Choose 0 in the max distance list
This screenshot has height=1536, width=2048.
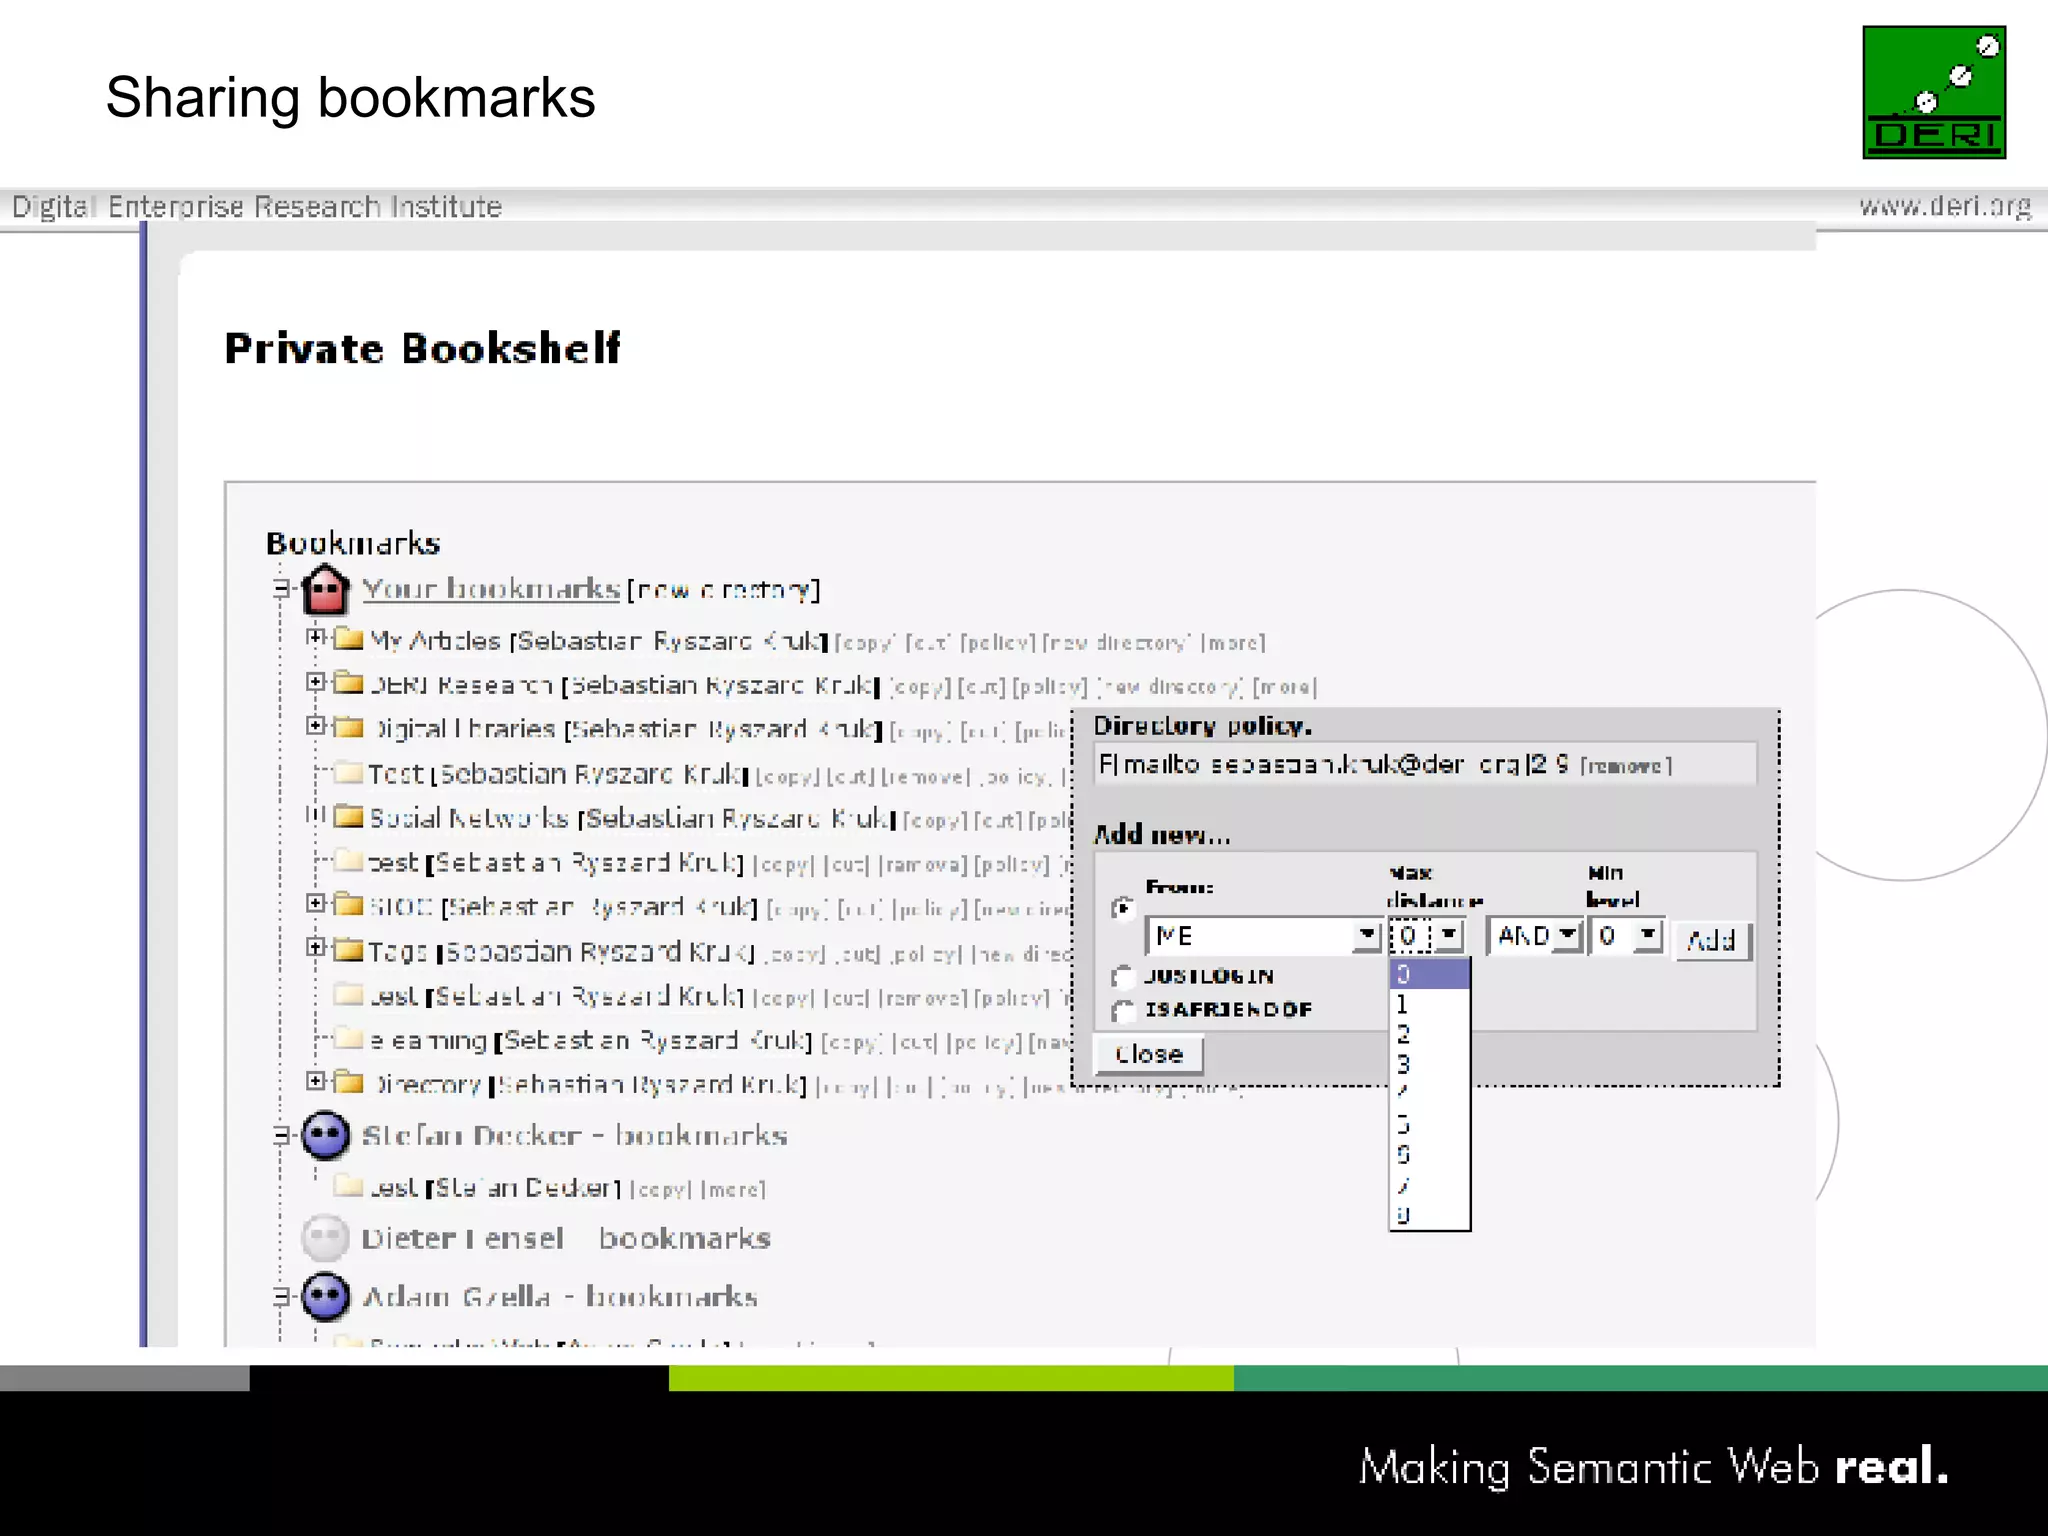pyautogui.click(x=1429, y=974)
